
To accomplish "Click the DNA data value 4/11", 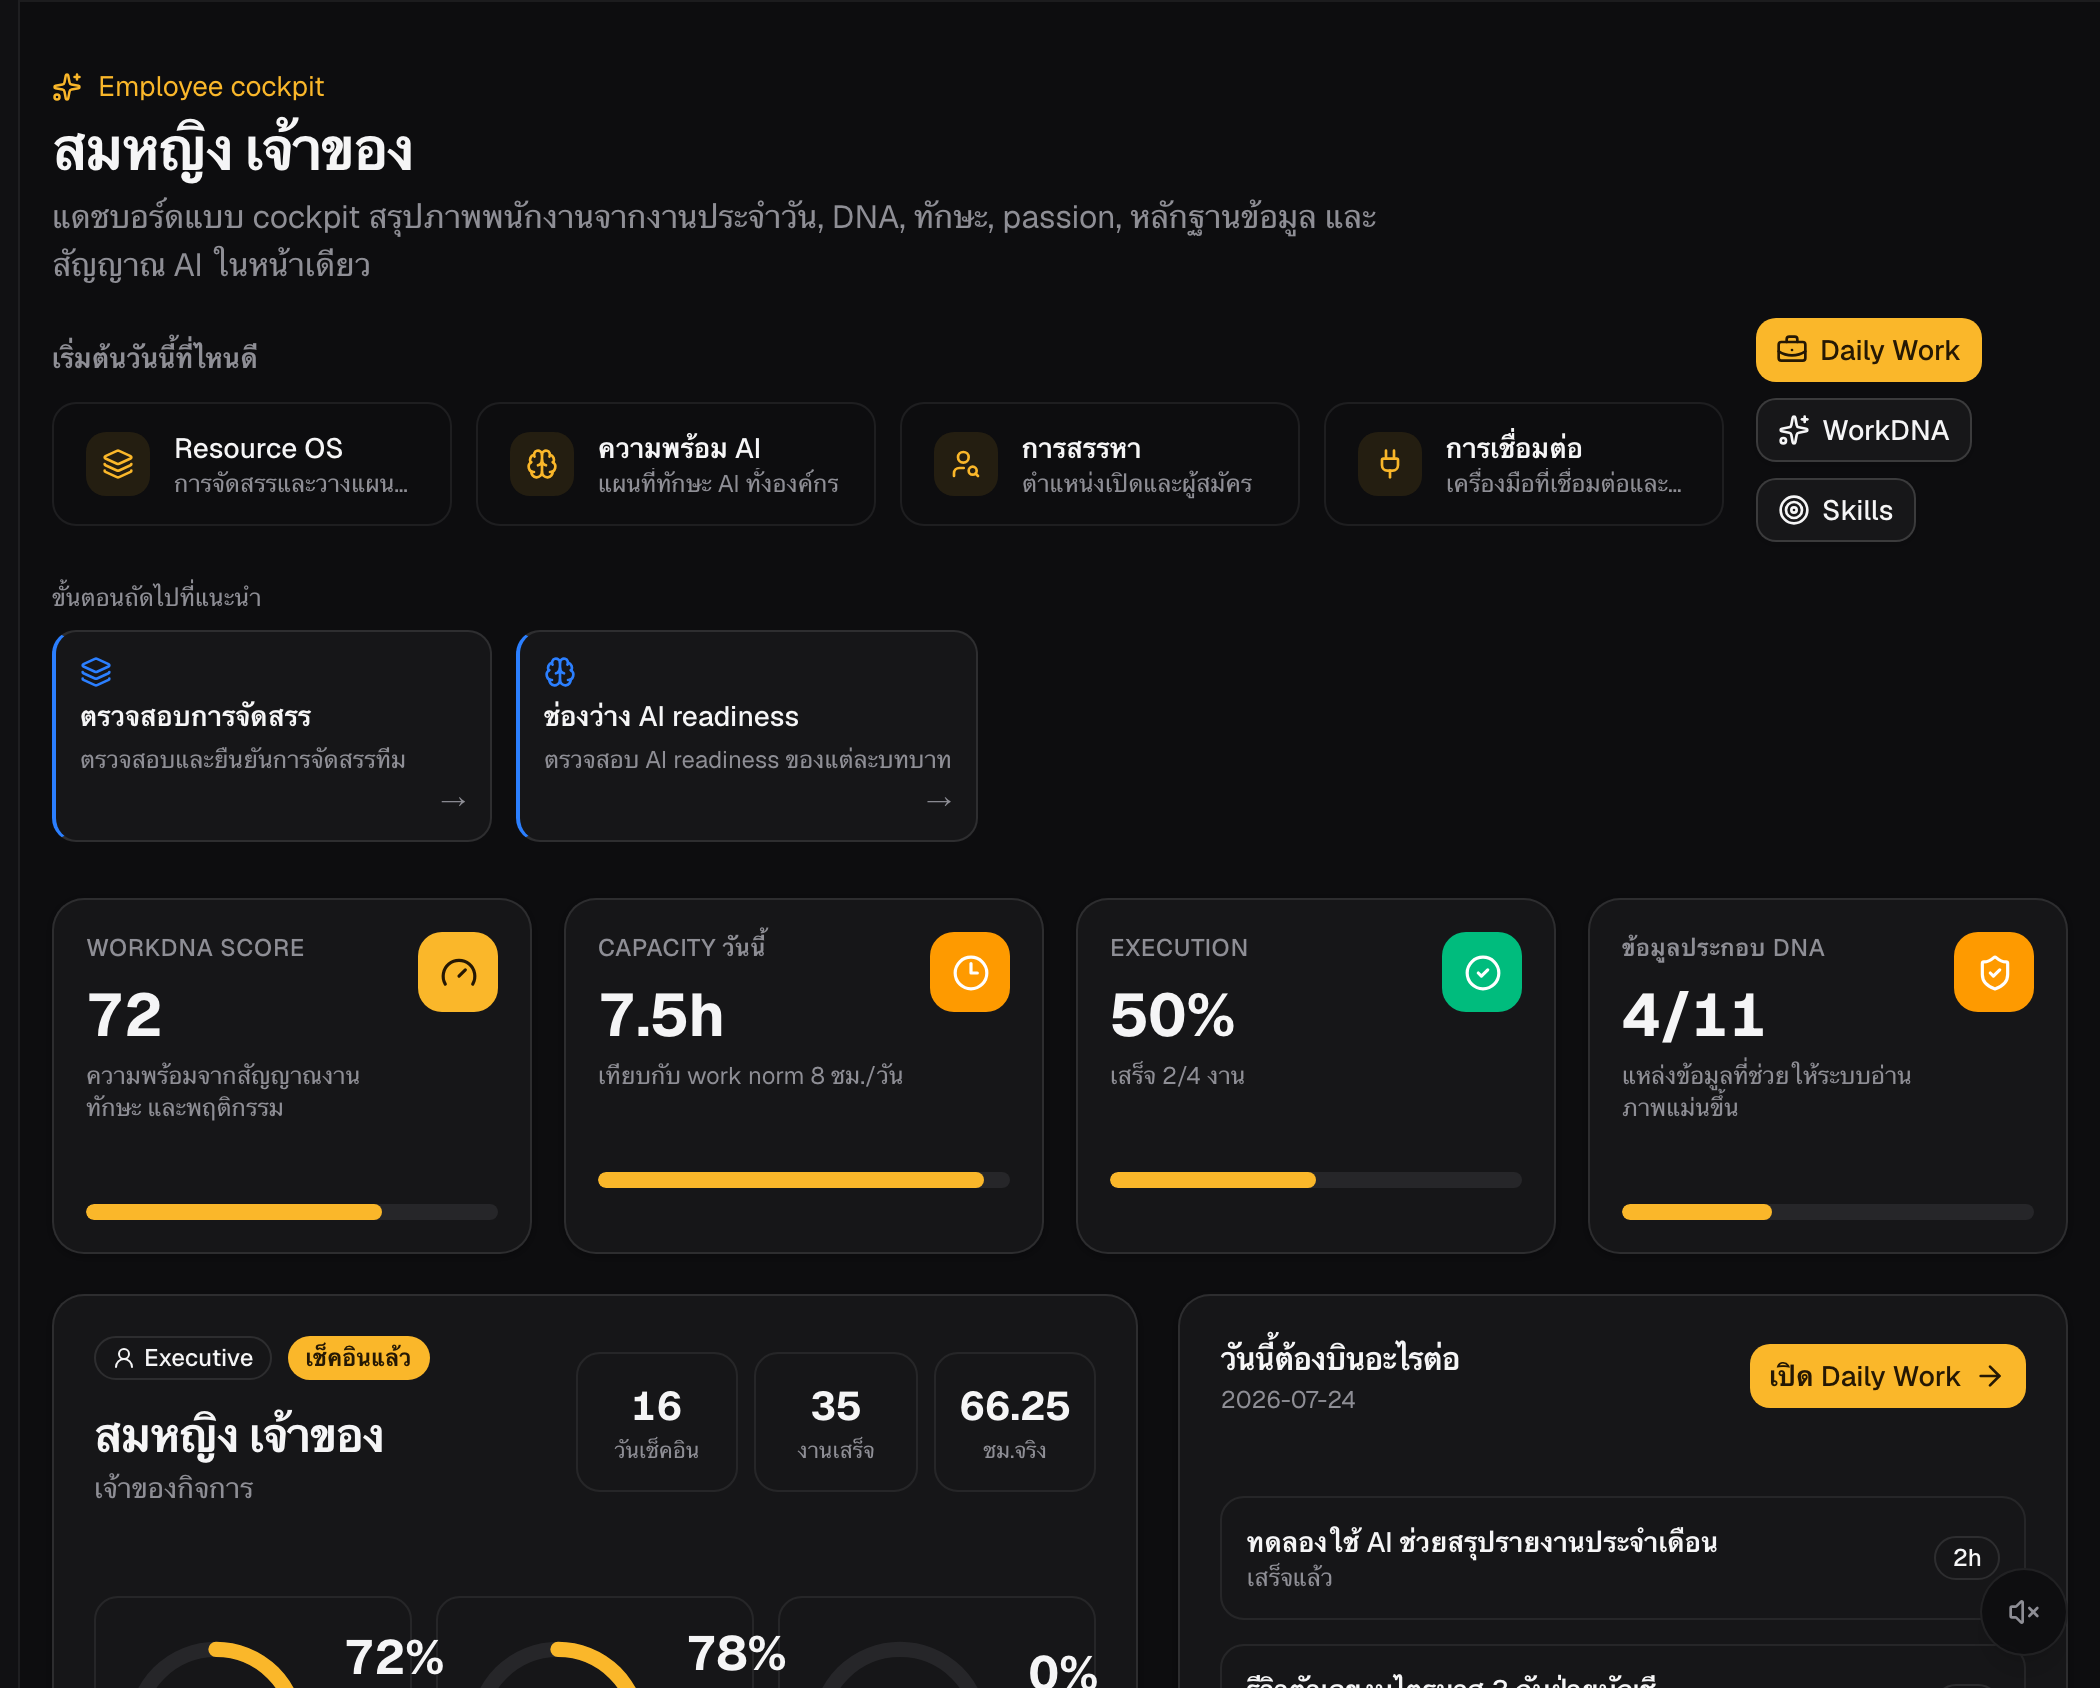I will (x=1693, y=1016).
